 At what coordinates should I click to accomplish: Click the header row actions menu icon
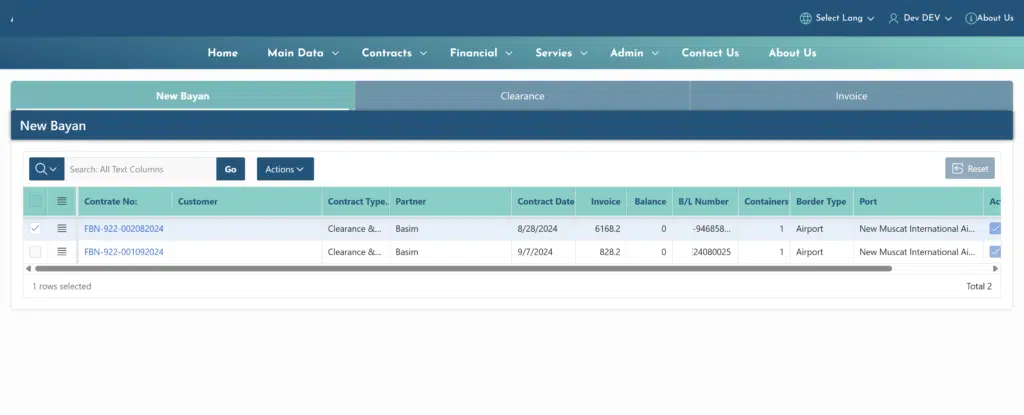[62, 201]
